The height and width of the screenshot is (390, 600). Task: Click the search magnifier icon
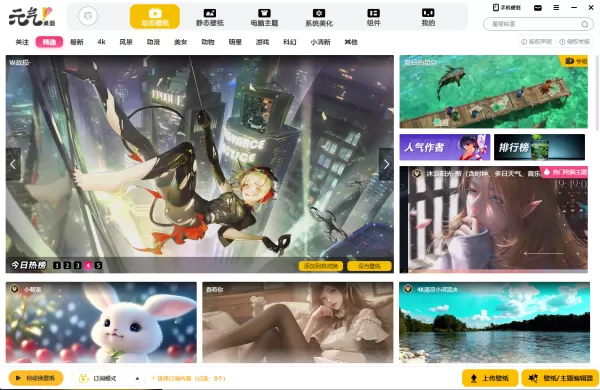click(585, 24)
